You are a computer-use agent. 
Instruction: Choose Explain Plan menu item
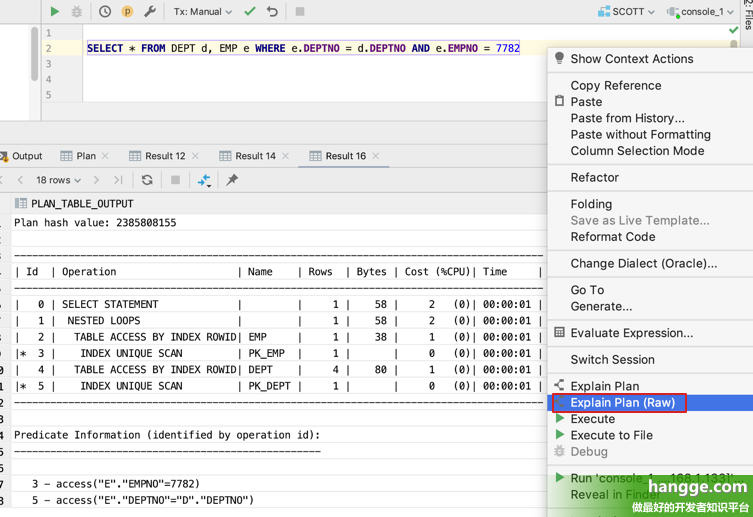[650, 386]
